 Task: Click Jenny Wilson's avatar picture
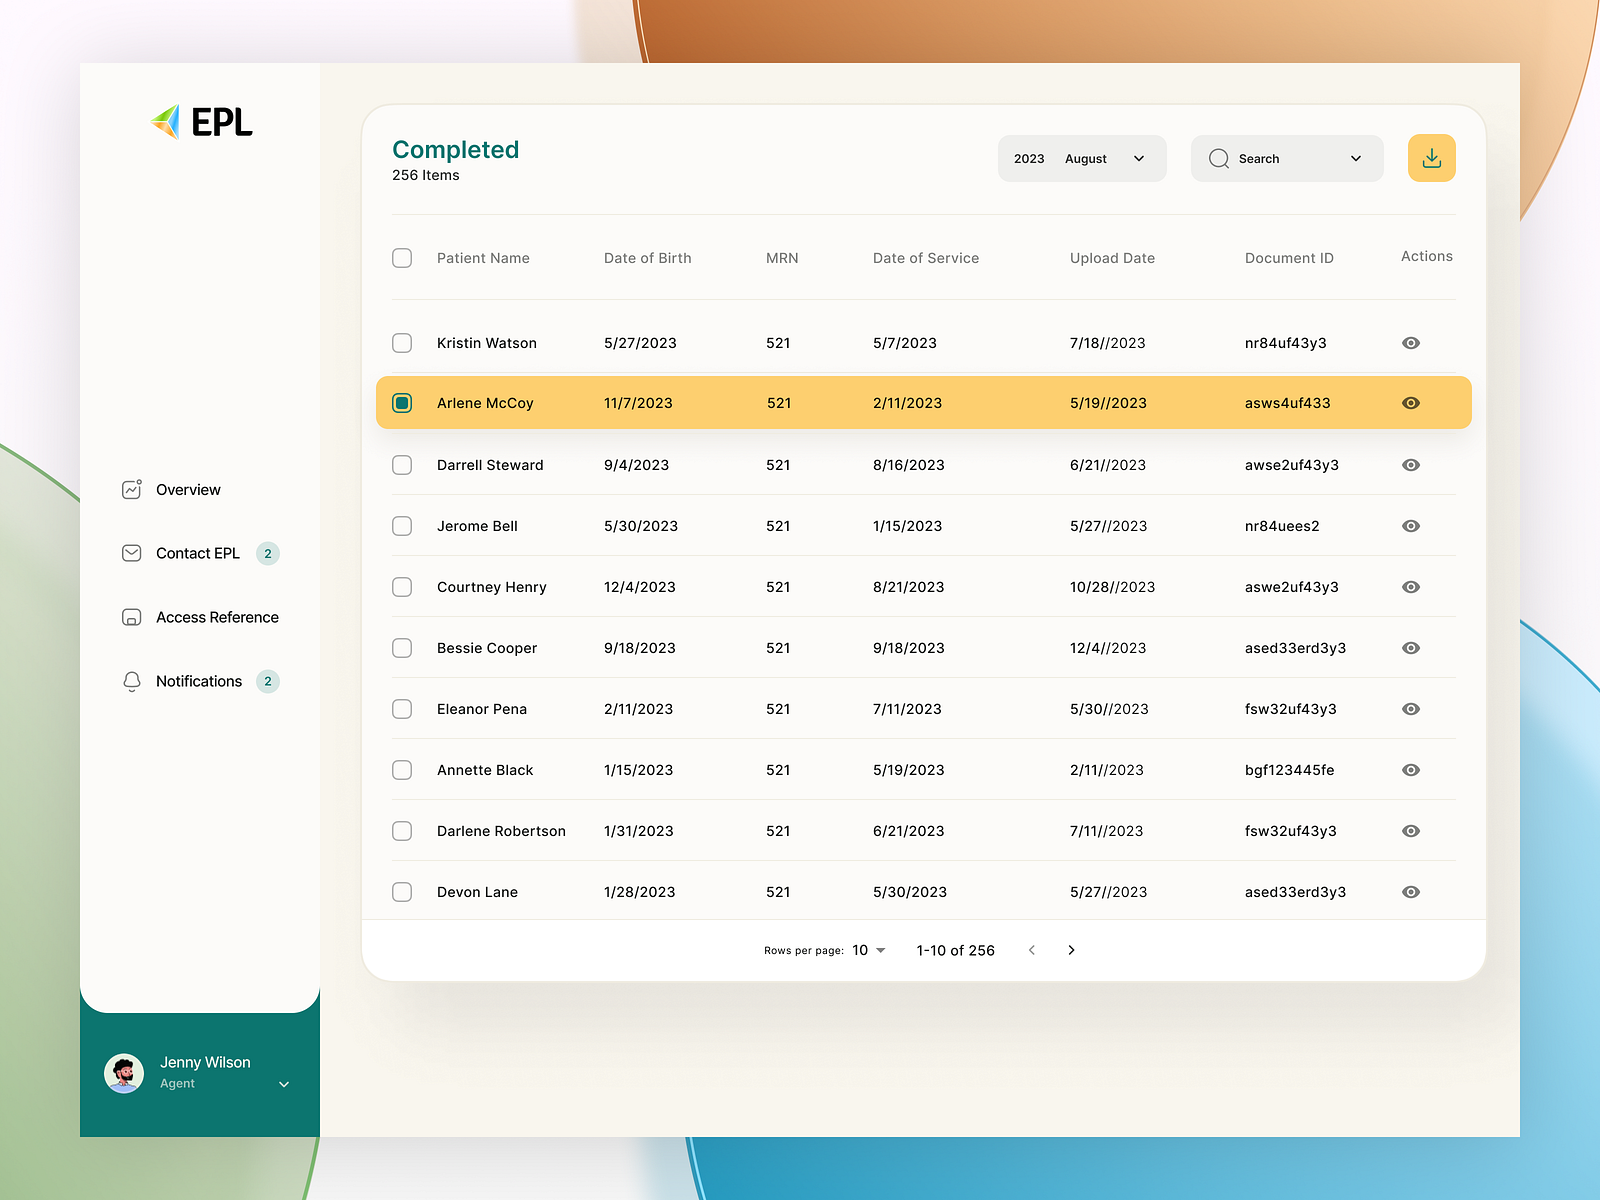[x=124, y=1073]
